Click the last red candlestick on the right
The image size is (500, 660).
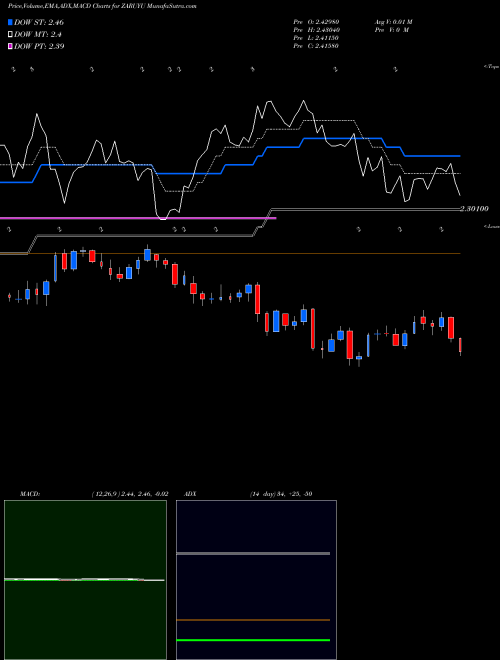460,346
